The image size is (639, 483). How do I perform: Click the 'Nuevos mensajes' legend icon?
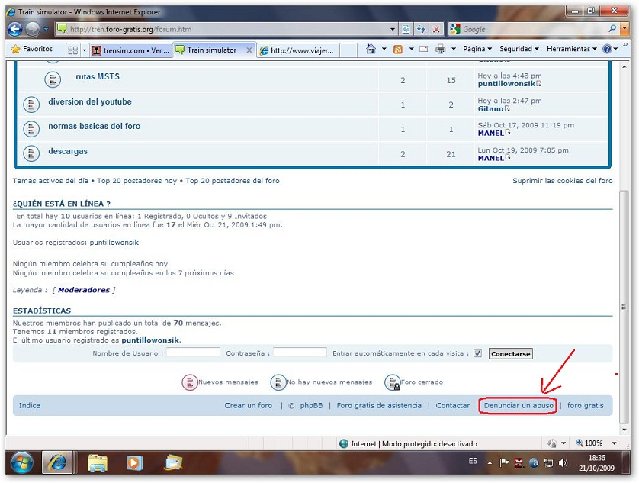[189, 382]
